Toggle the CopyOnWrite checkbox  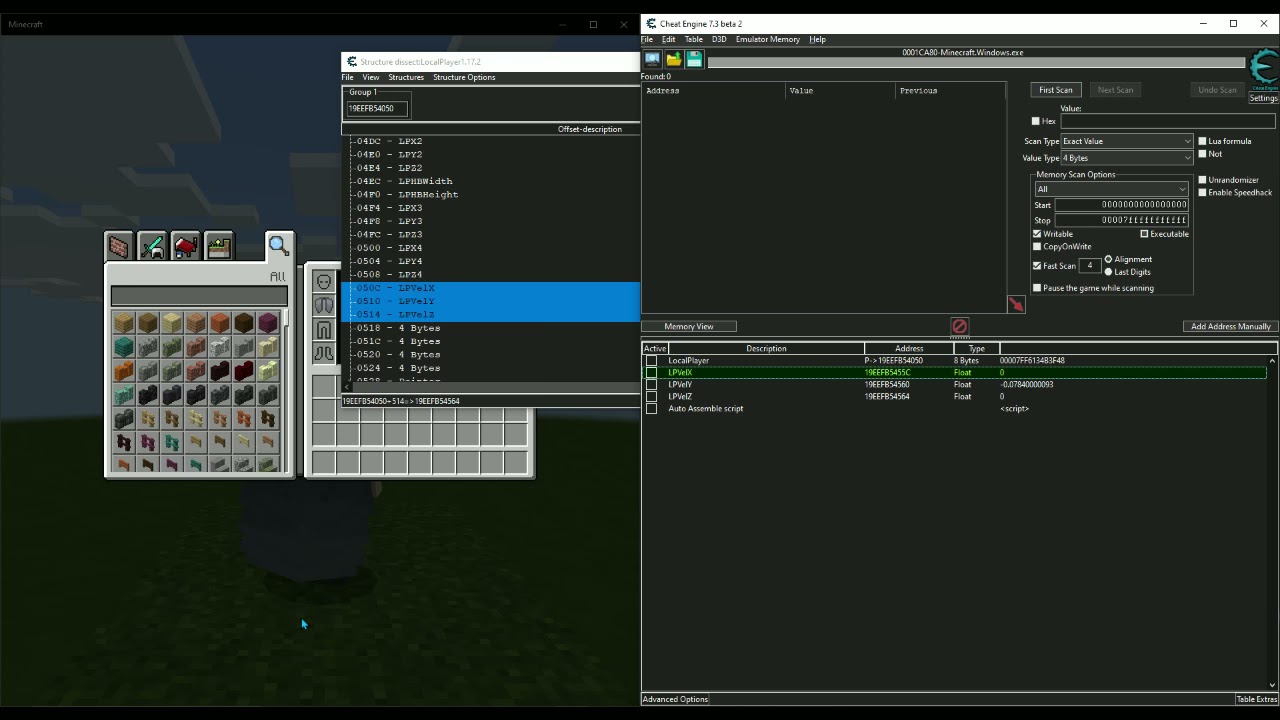click(1037, 246)
